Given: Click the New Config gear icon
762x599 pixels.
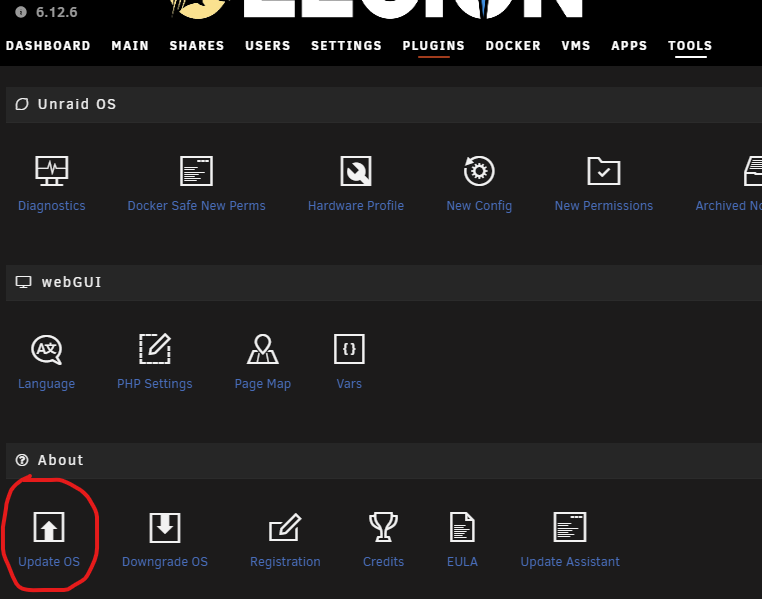Looking at the screenshot, I should (x=479, y=171).
